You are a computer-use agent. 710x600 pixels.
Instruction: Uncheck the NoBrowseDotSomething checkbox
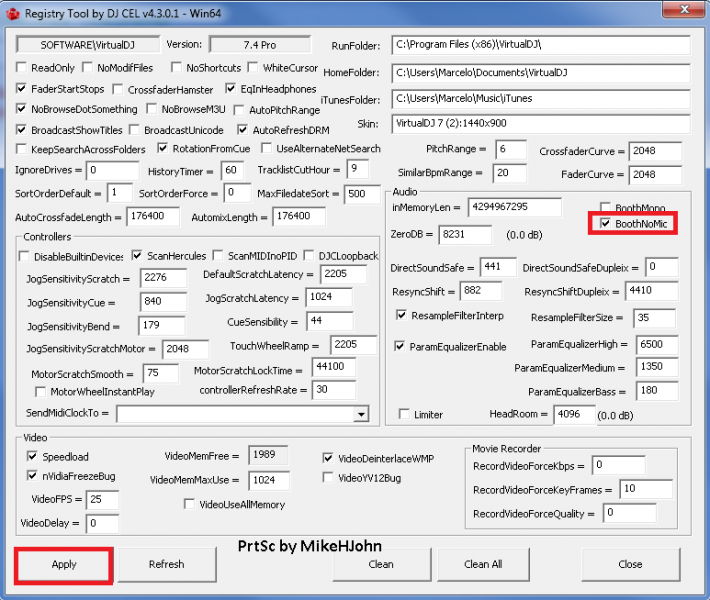pos(21,109)
